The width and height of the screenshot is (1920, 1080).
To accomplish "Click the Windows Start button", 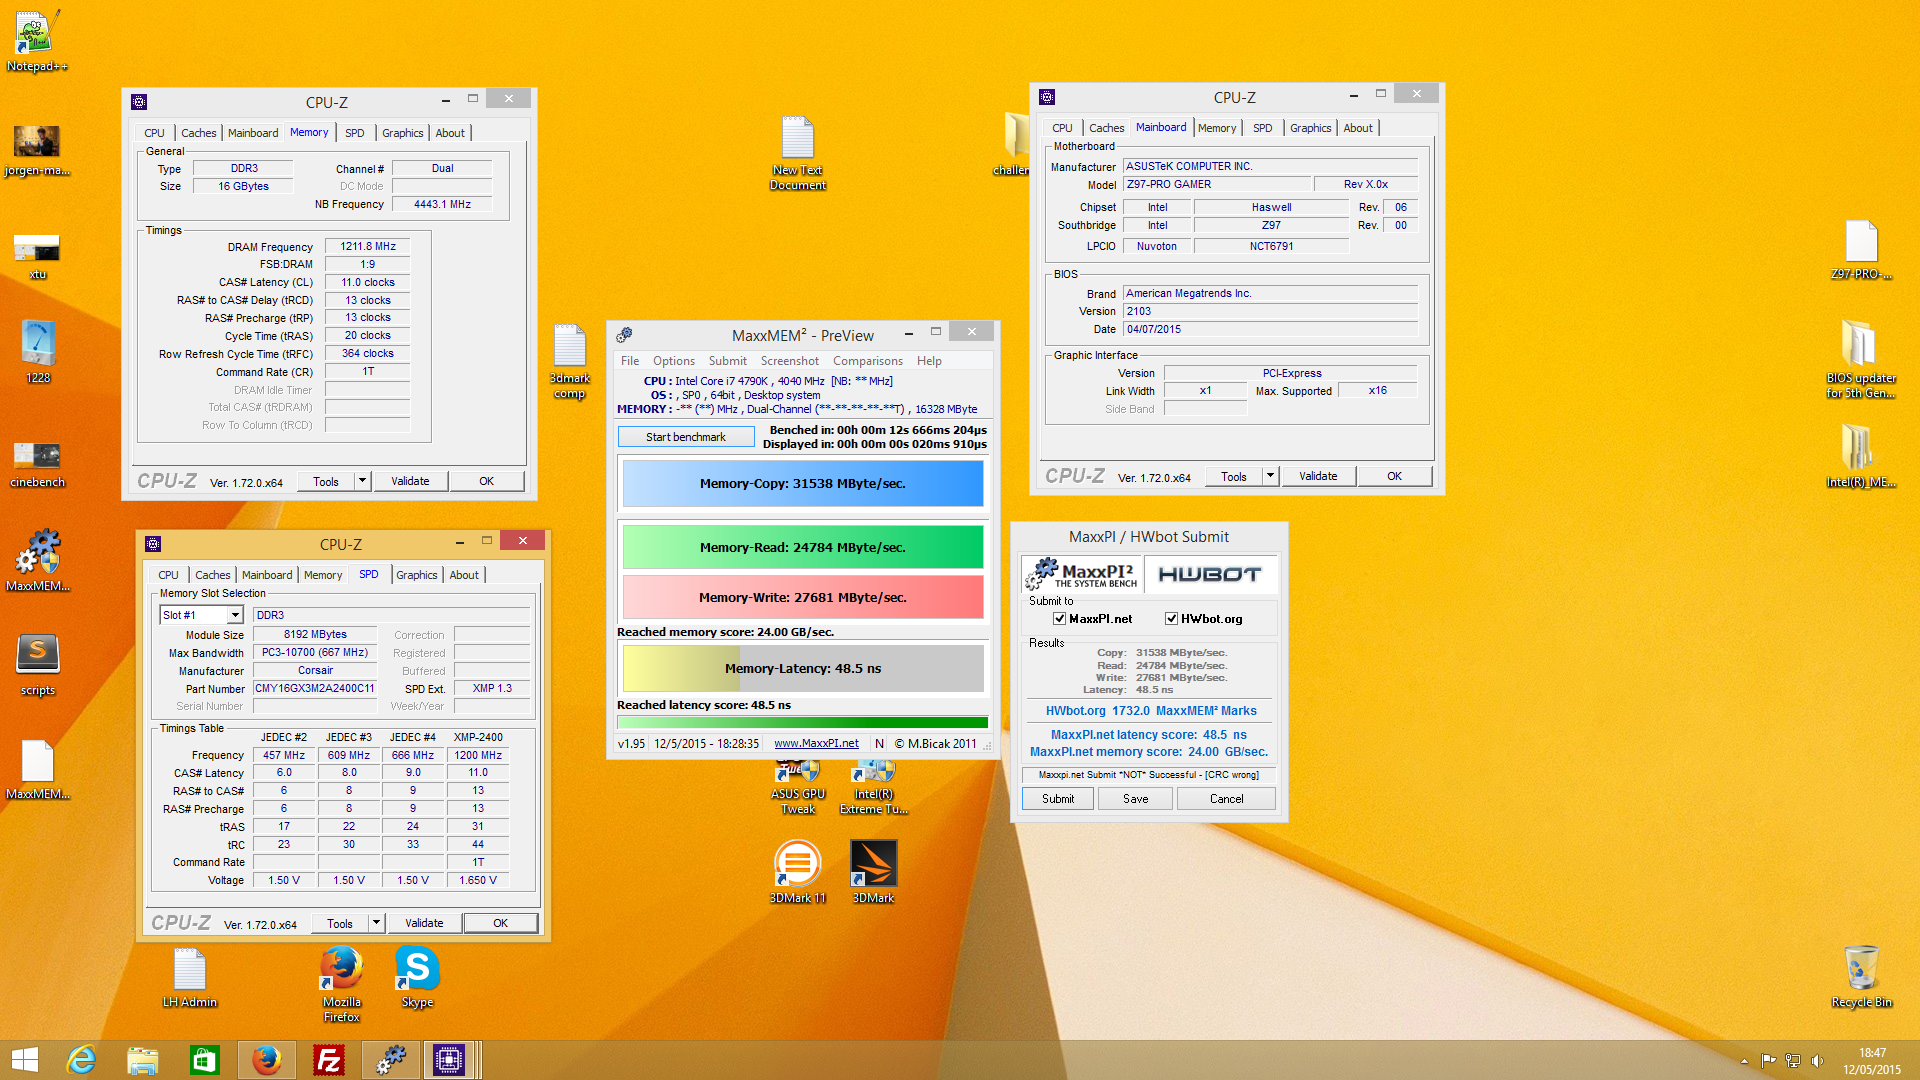I will click(x=24, y=1060).
